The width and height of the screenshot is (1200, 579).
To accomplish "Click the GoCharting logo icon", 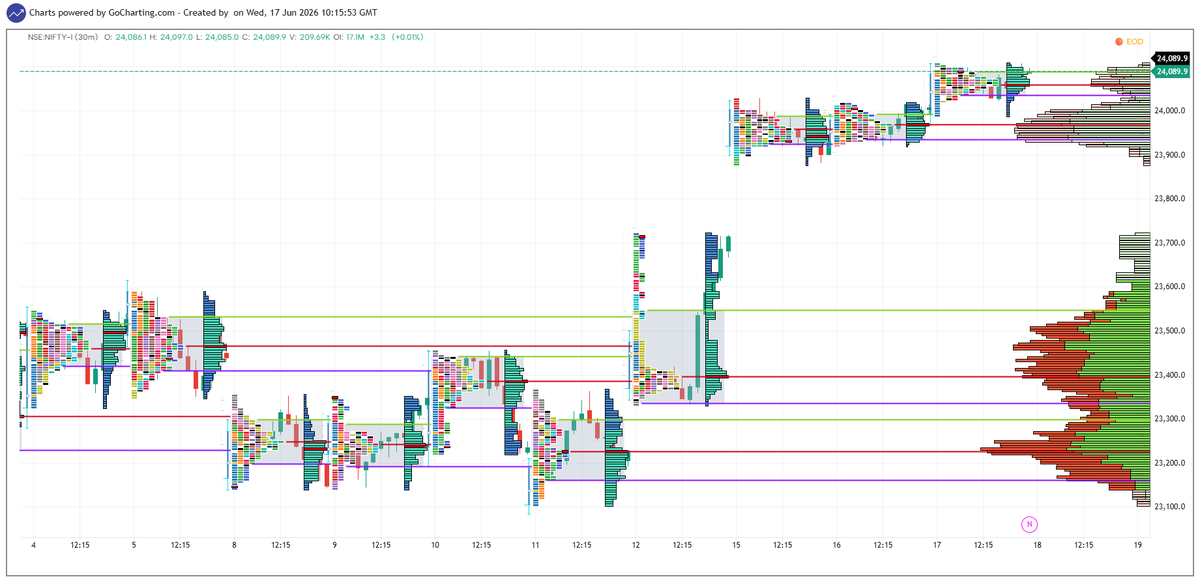I will [x=14, y=13].
